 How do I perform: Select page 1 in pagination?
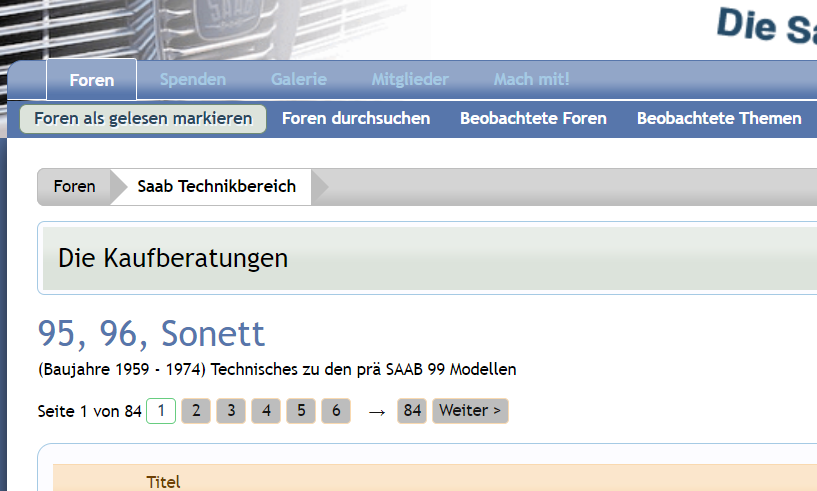pos(161,411)
